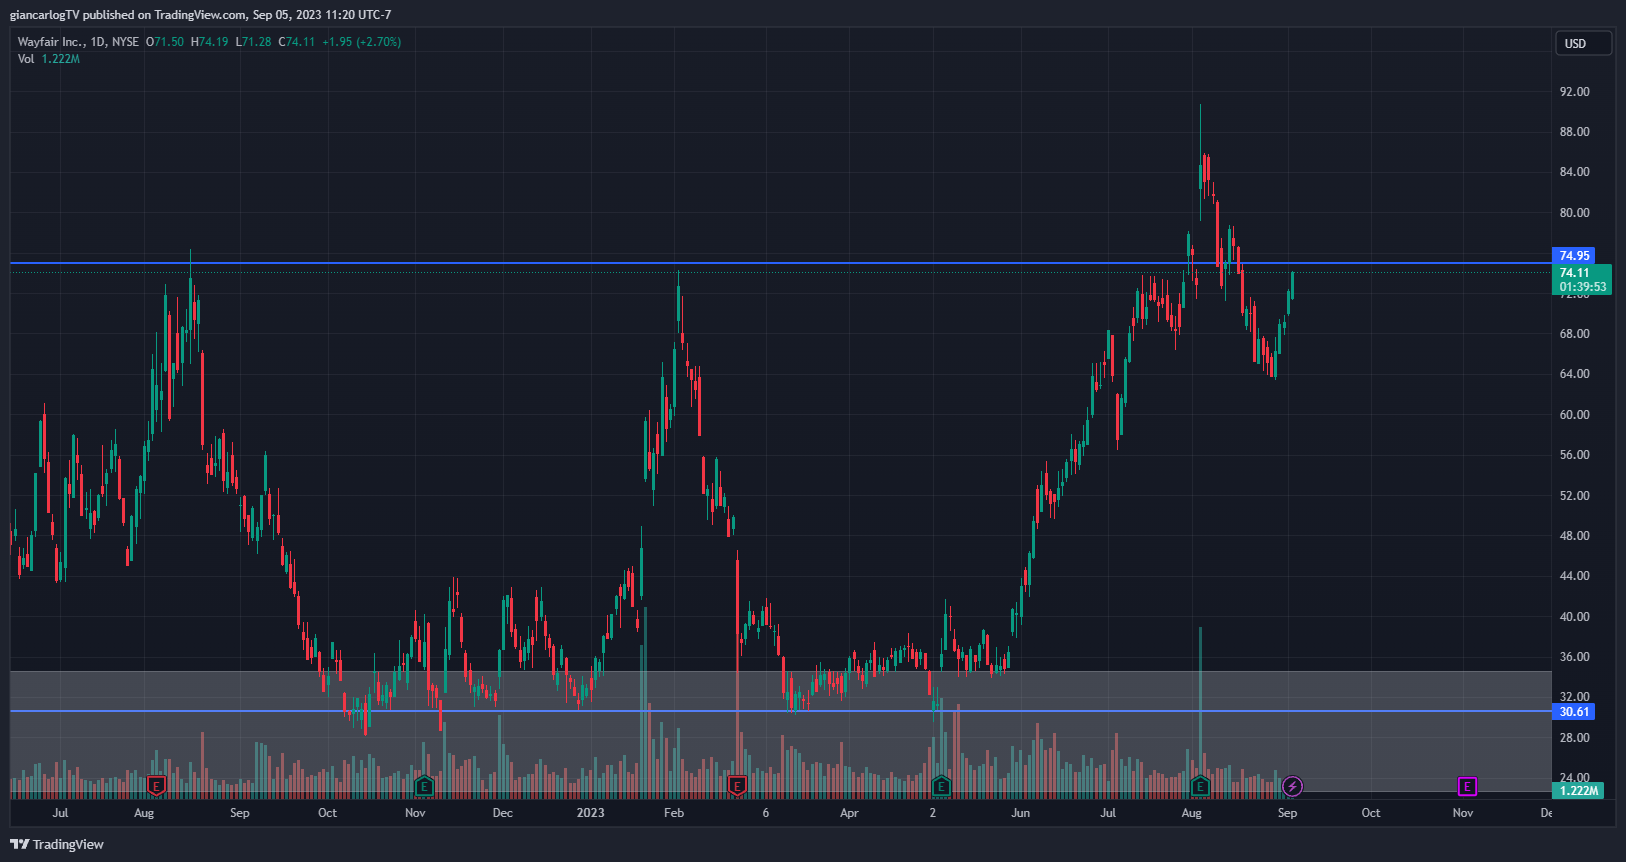Click the TradingView logo at bottom left
The image size is (1626, 862).
57,844
